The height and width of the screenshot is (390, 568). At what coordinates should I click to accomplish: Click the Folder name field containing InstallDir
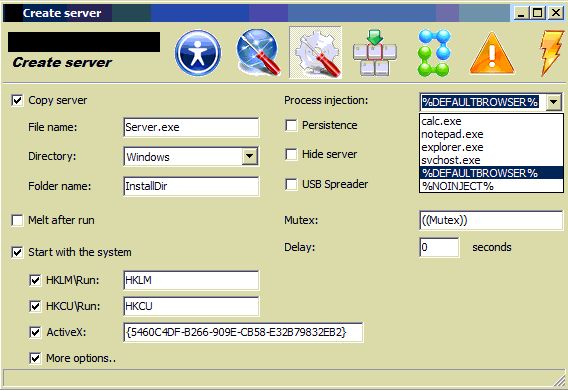[191, 186]
